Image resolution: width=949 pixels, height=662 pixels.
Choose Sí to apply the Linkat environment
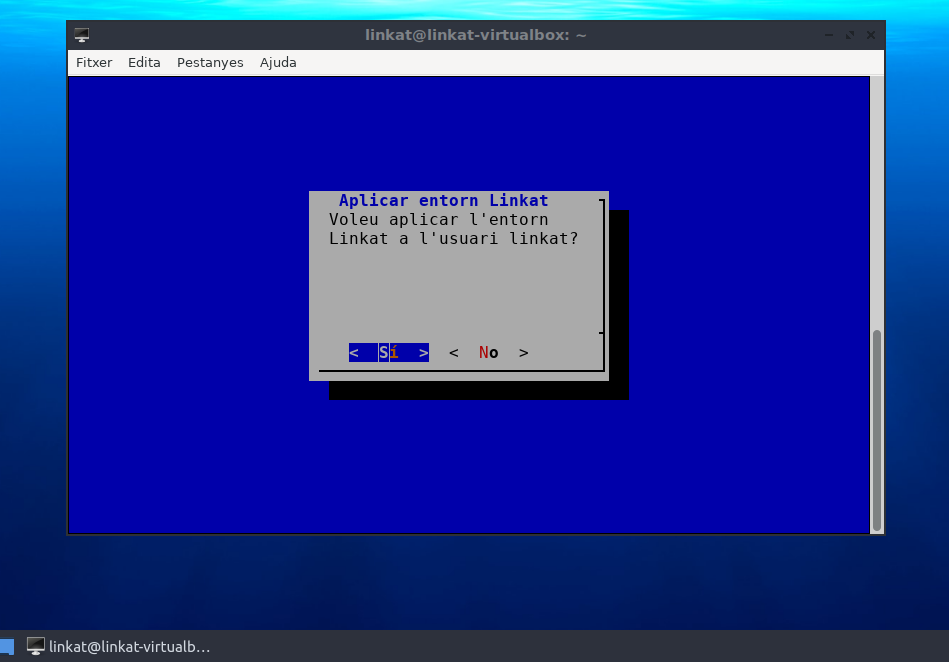click(389, 352)
